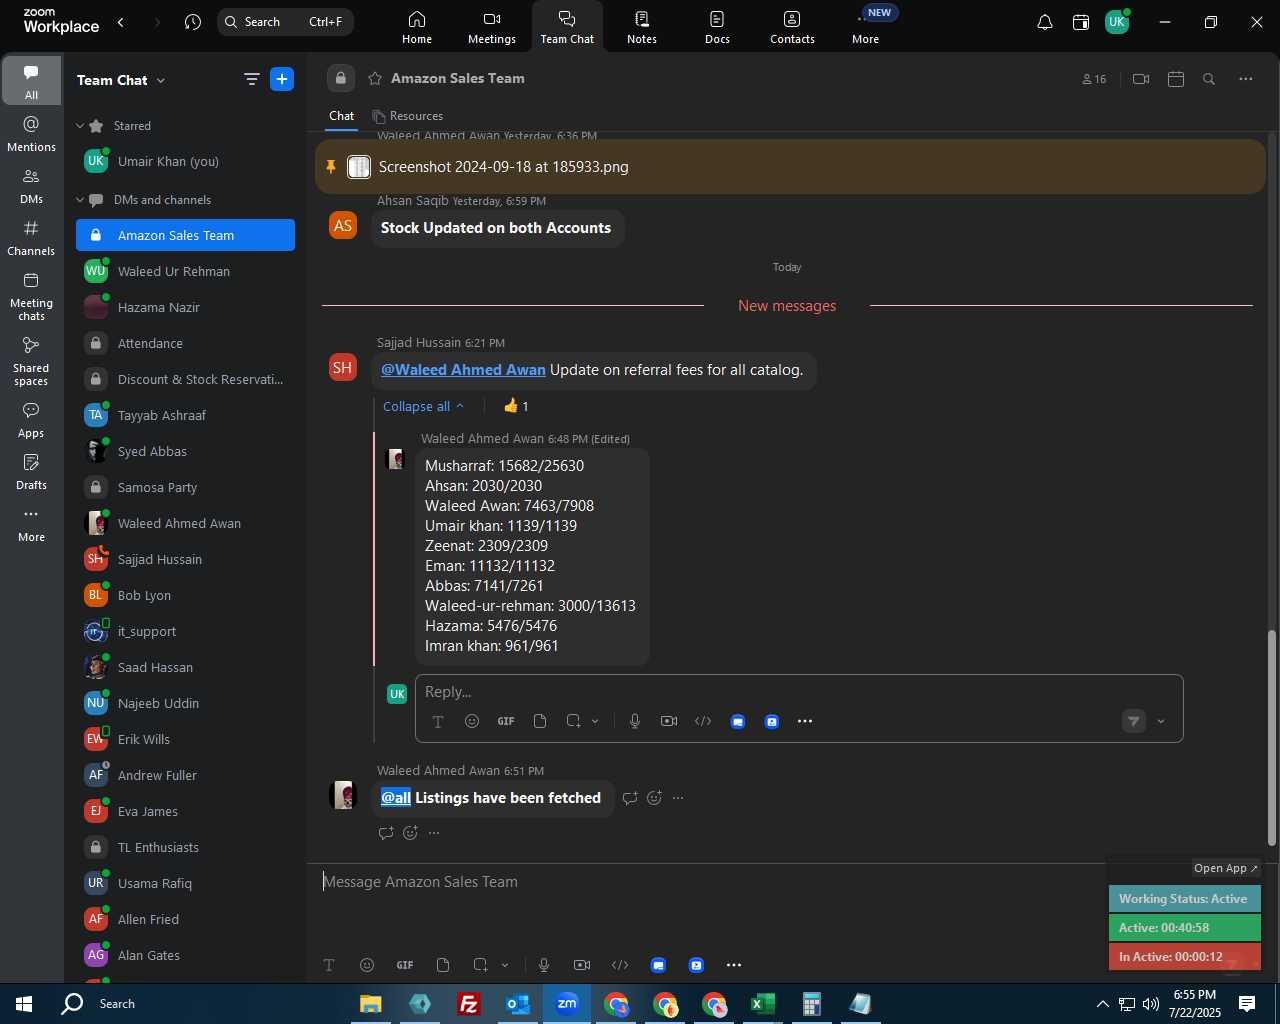
Task: Collapse the DMs and channels section
Action: [80, 200]
